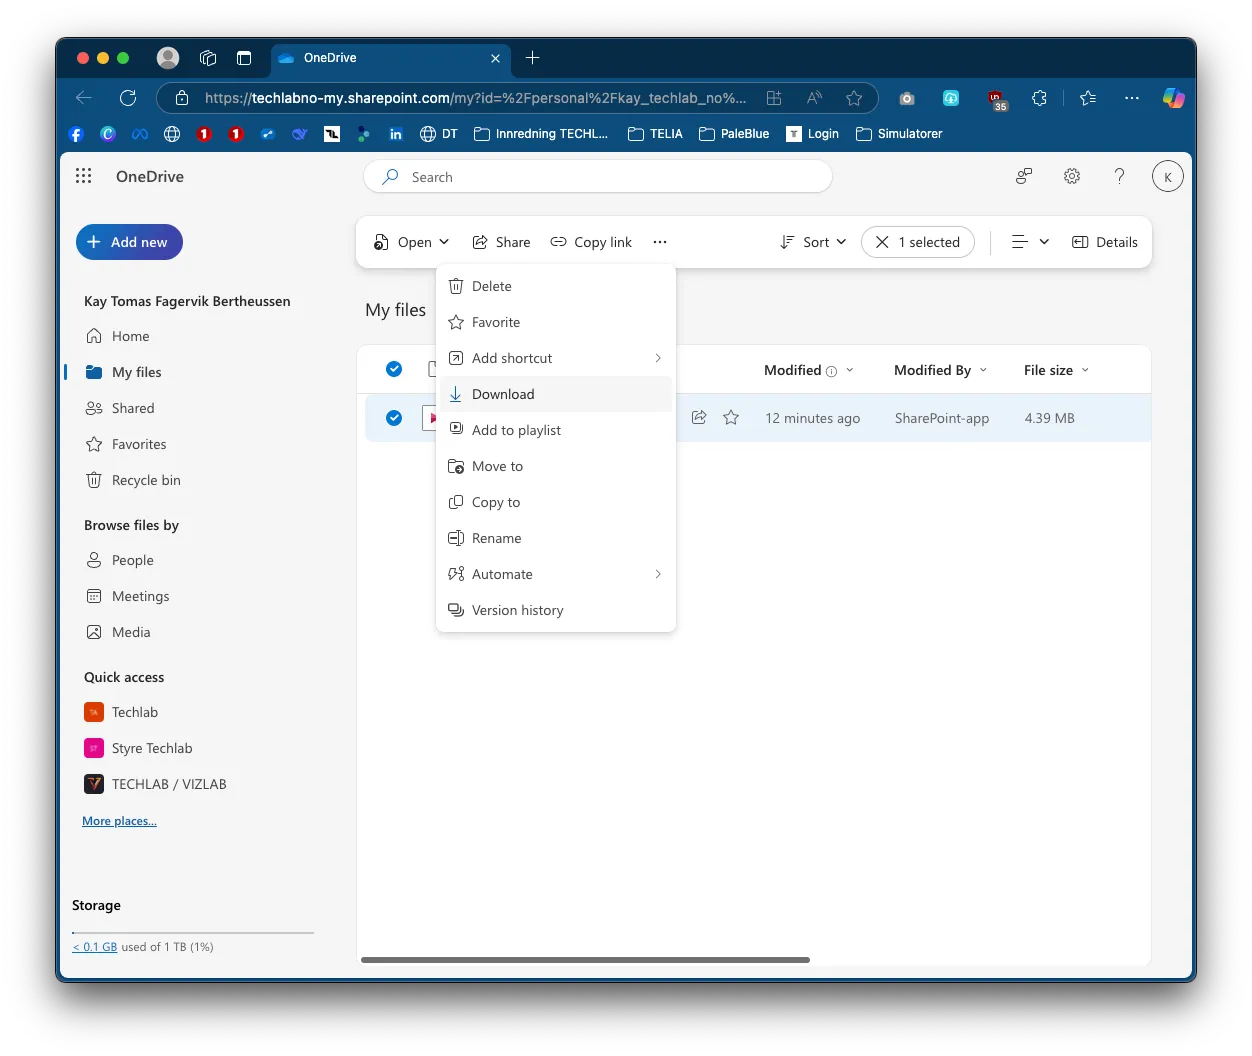Open the Facebook bookmark icon
This screenshot has width=1252, height=1056.
click(76, 134)
